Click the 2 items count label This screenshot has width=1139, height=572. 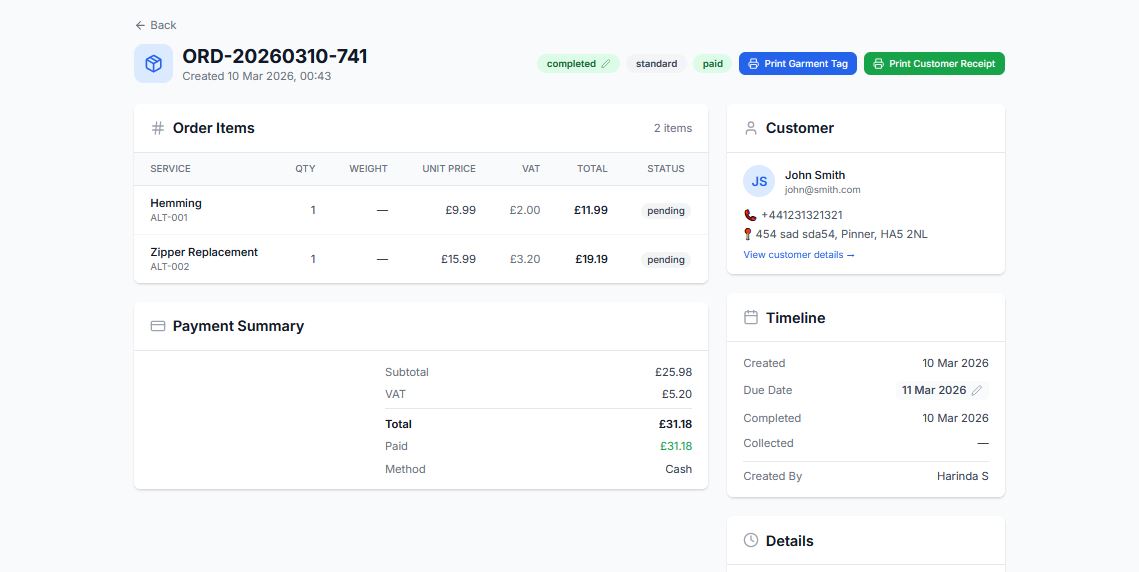(673, 128)
